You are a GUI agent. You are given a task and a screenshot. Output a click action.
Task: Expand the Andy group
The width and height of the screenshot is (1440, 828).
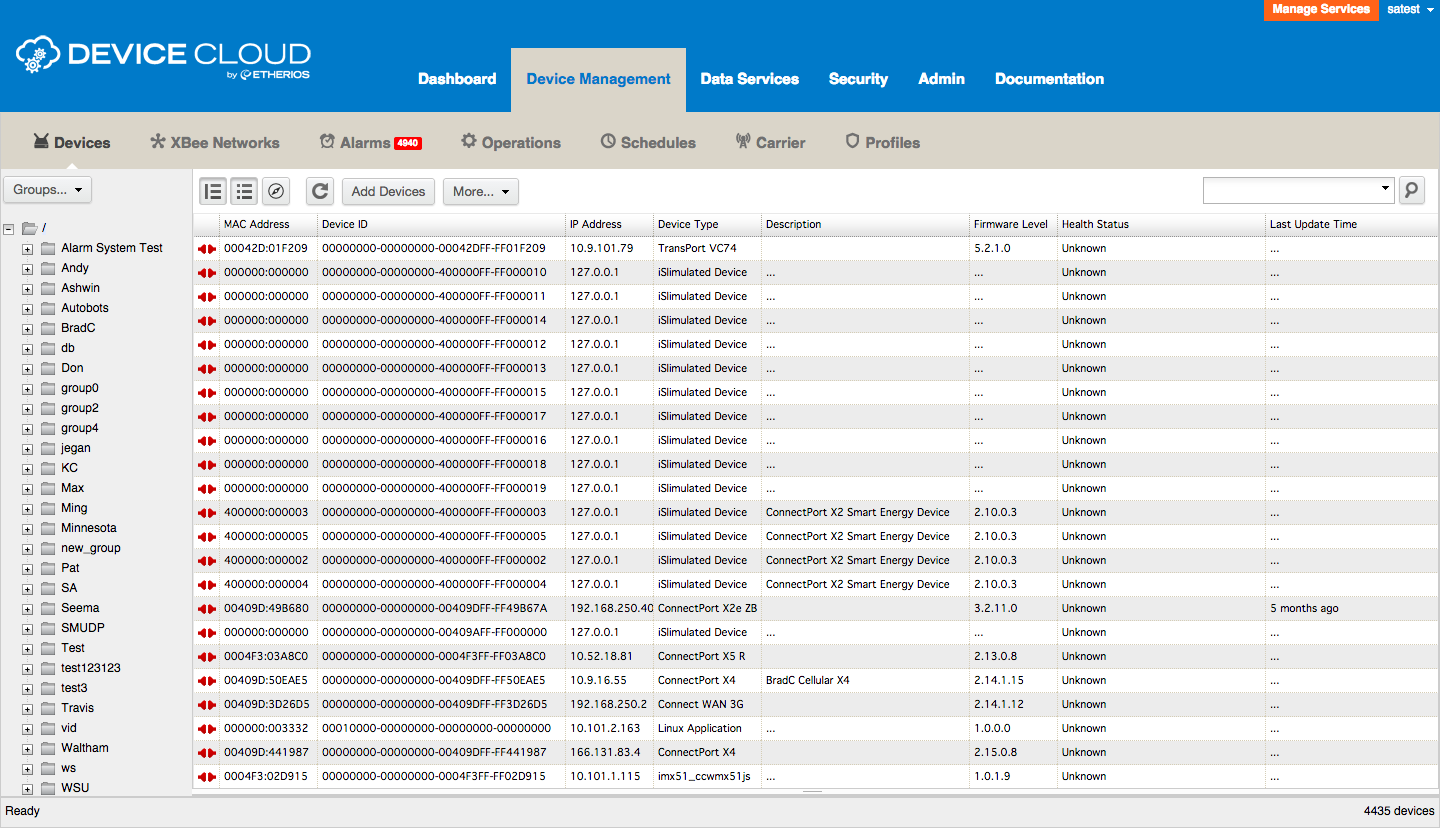[27, 268]
